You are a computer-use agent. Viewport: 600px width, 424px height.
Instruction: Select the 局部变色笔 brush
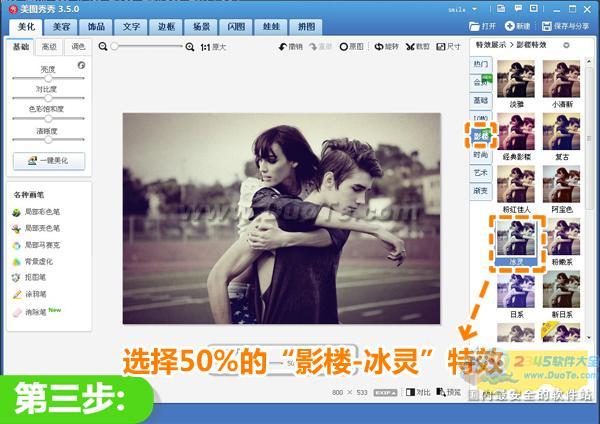[36, 228]
